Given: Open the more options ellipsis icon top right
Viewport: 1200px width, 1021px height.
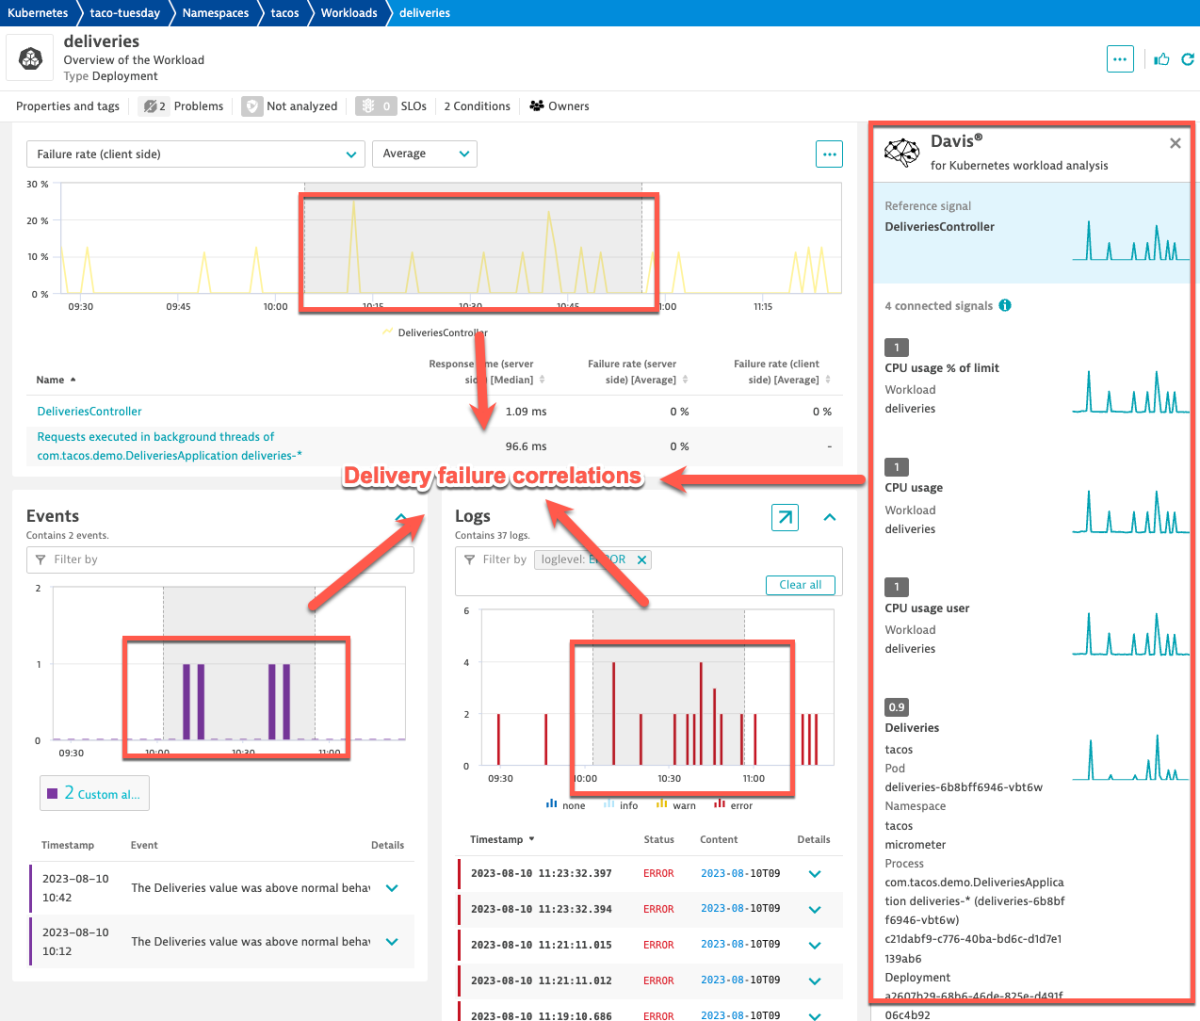Looking at the screenshot, I should (x=1120, y=59).
